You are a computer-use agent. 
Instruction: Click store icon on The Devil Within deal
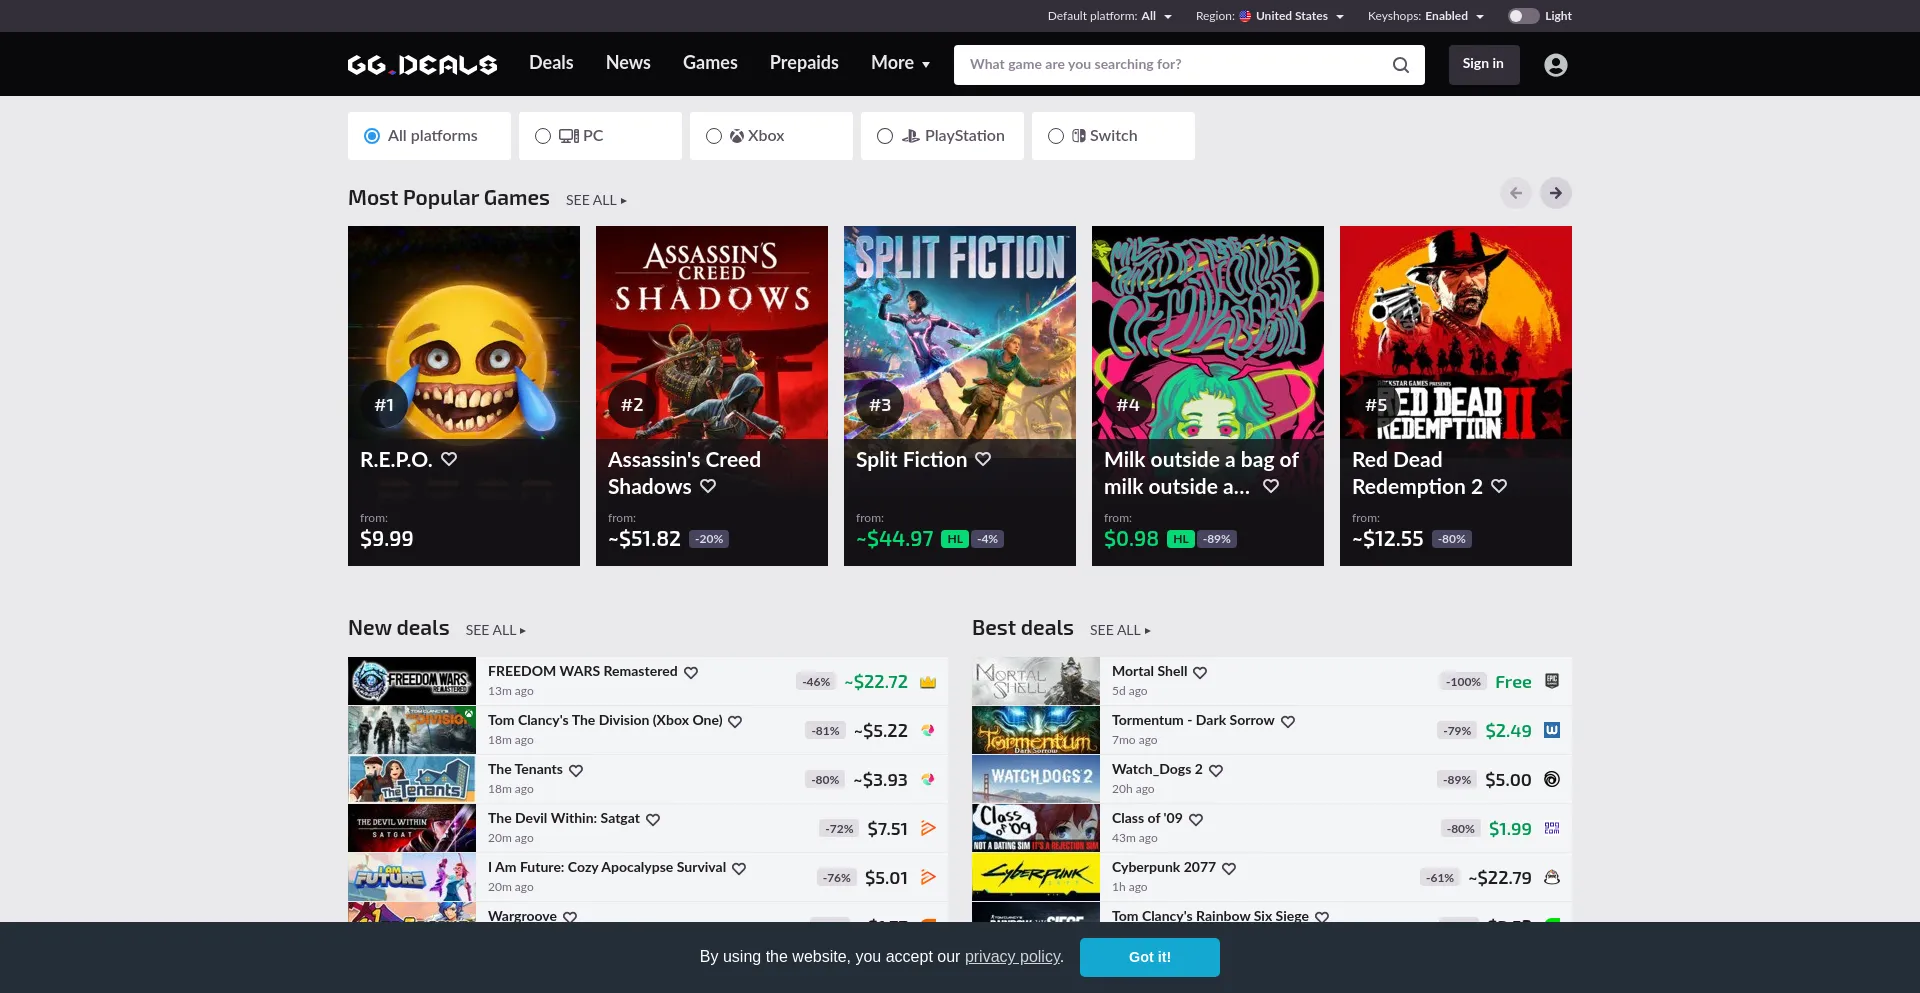tap(928, 828)
